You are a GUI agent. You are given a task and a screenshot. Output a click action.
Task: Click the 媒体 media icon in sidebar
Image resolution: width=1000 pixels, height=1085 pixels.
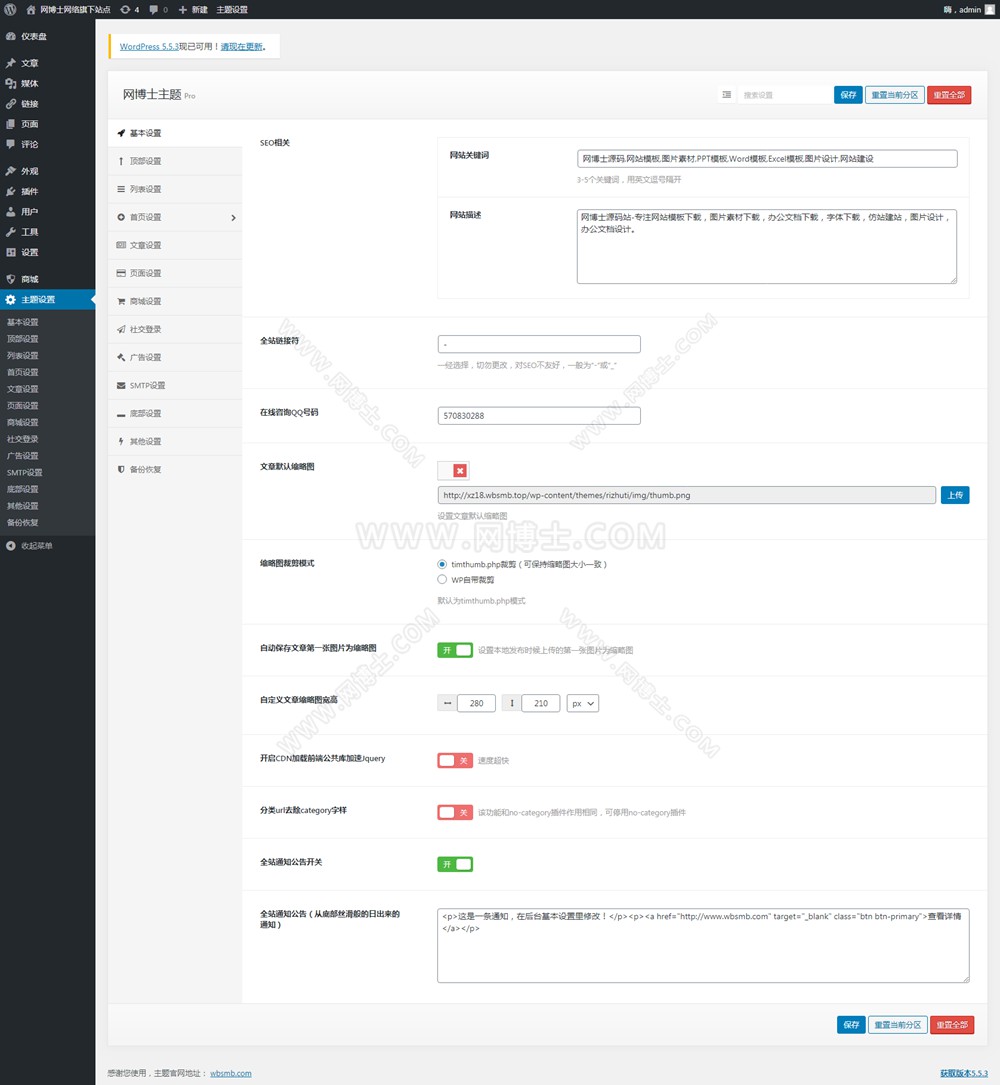10,83
